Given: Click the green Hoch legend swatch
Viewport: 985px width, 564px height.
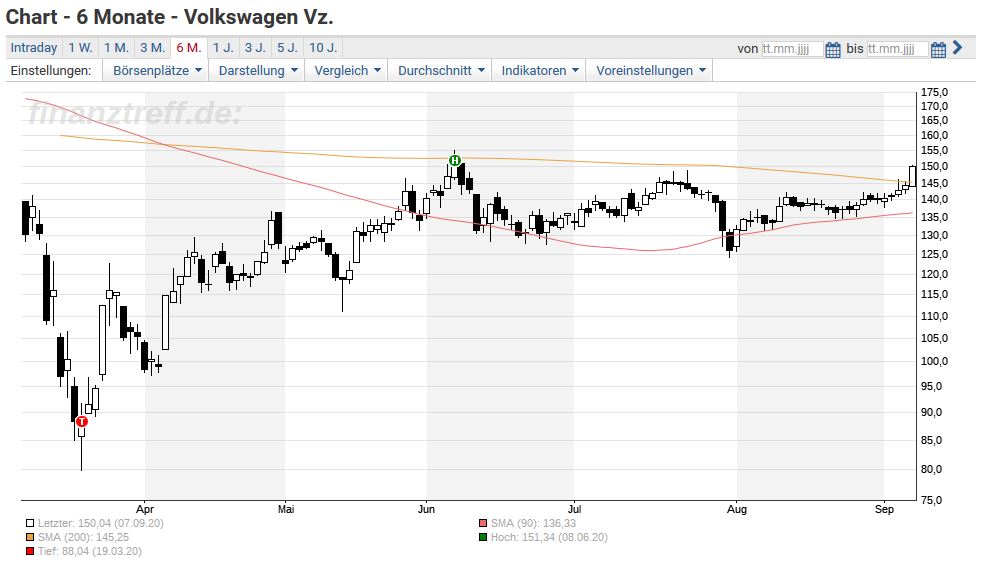Looking at the screenshot, I should point(483,537).
